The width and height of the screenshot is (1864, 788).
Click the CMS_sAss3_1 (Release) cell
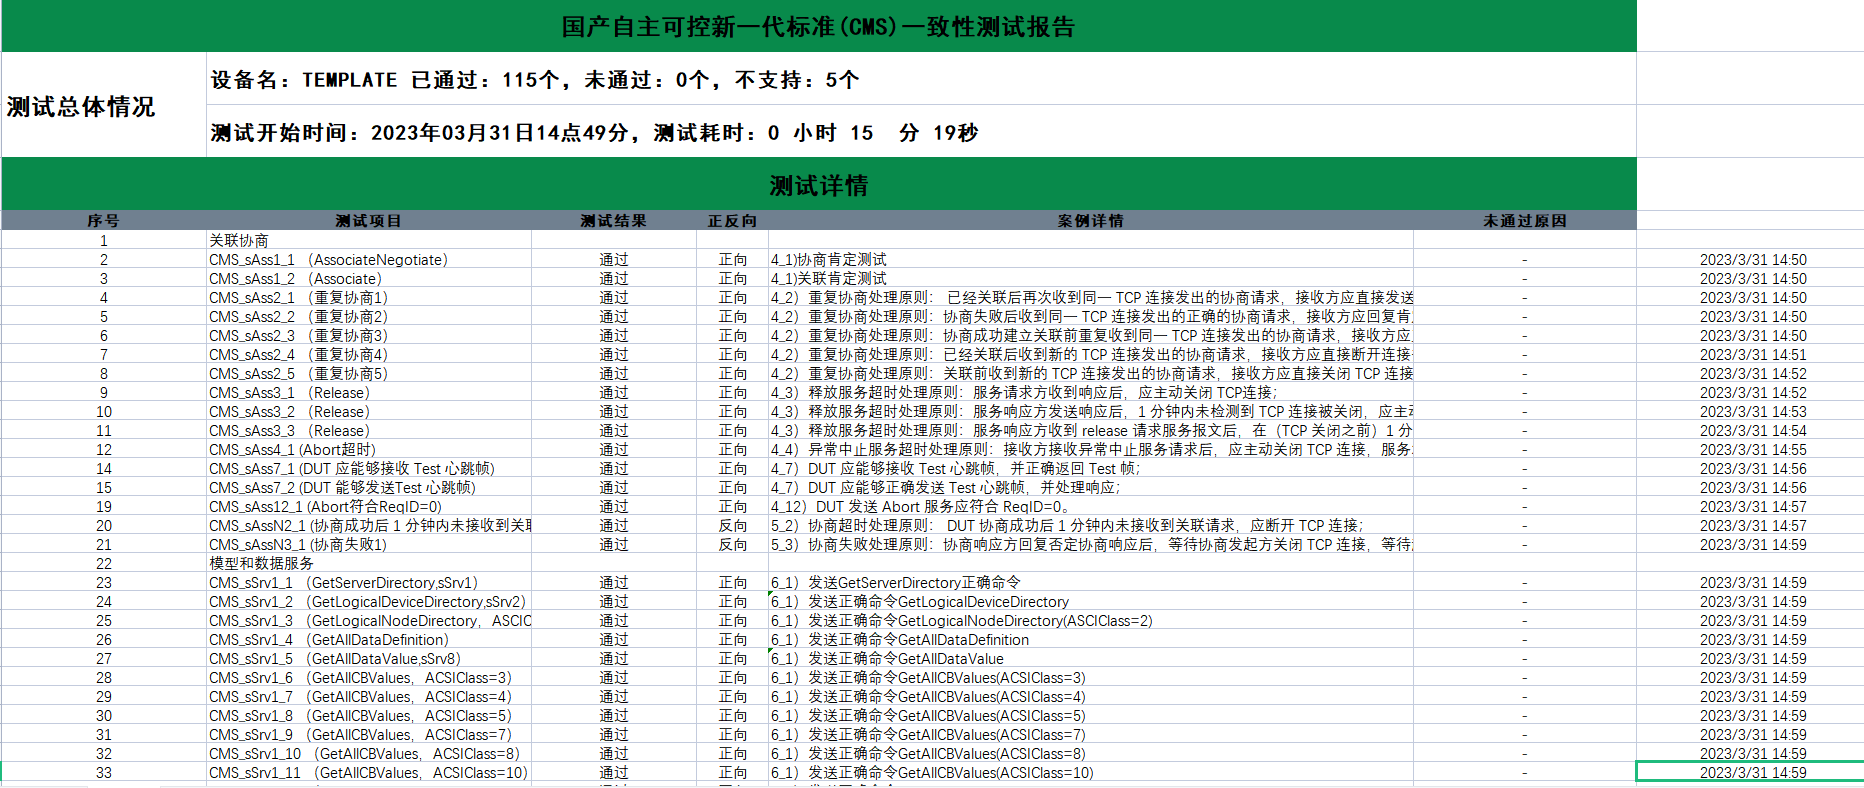pos(369,392)
